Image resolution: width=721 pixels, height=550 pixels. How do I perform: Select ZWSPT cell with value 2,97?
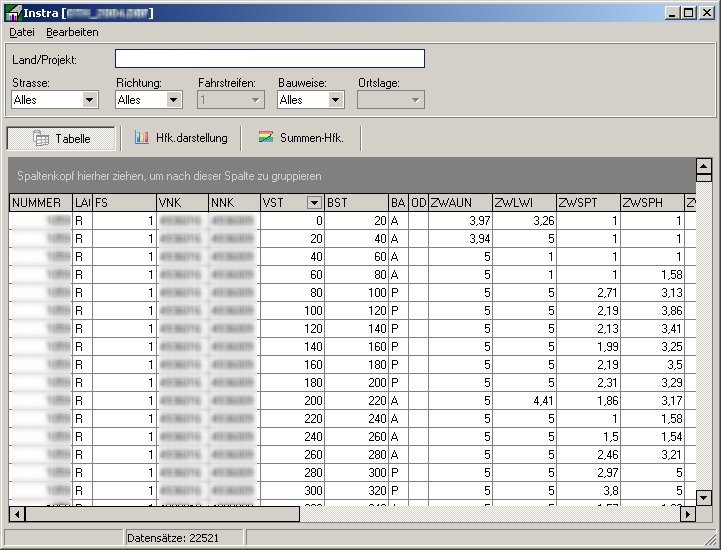pyautogui.click(x=588, y=472)
